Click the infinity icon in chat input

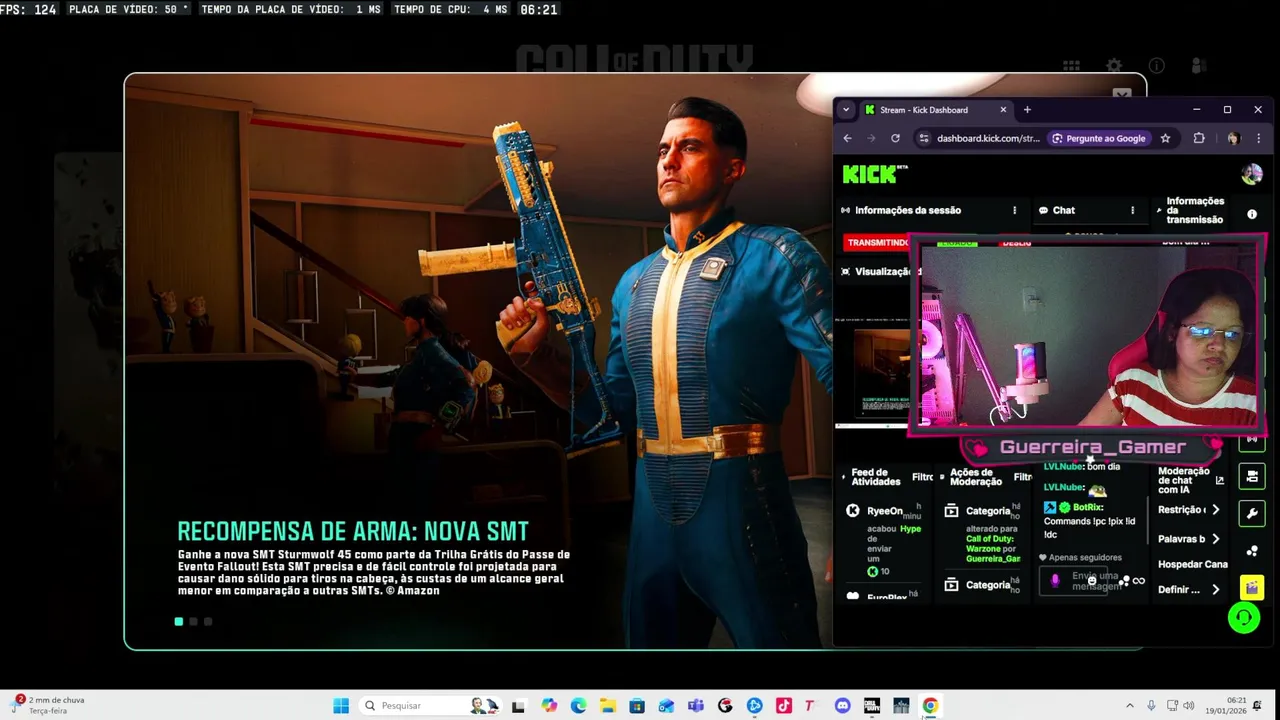tap(1138, 581)
